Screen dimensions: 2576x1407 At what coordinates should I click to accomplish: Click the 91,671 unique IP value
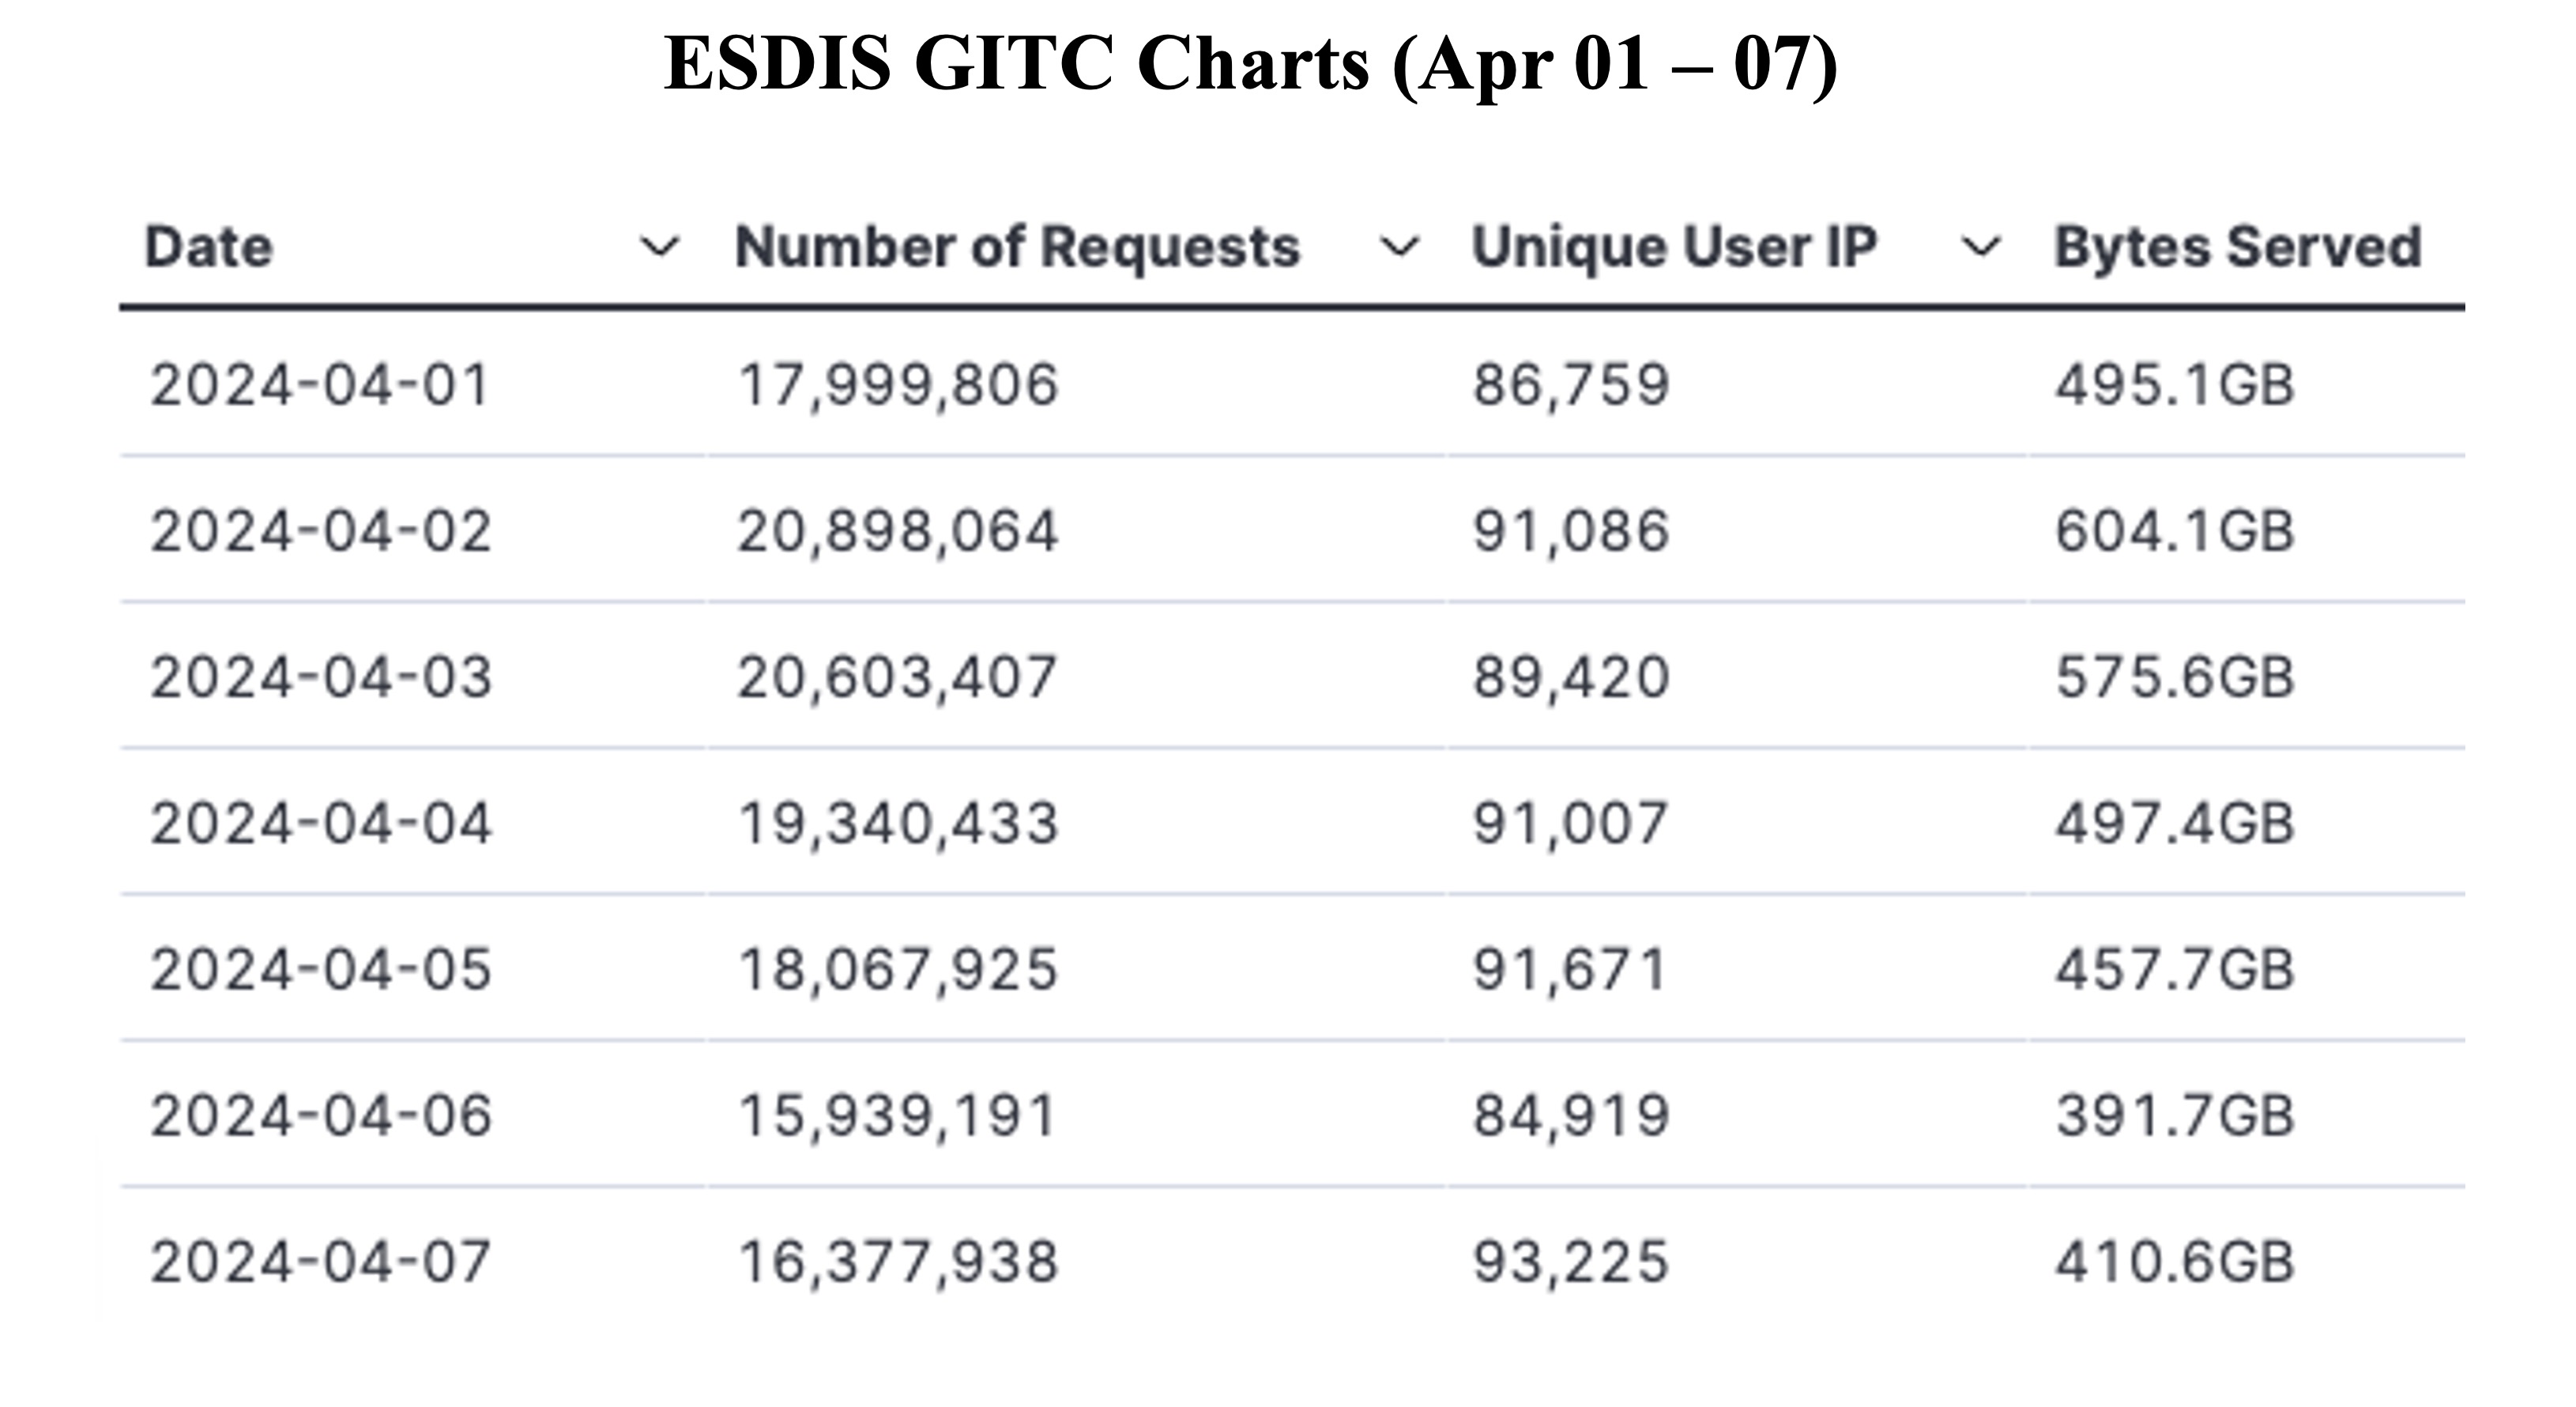click(1570, 971)
